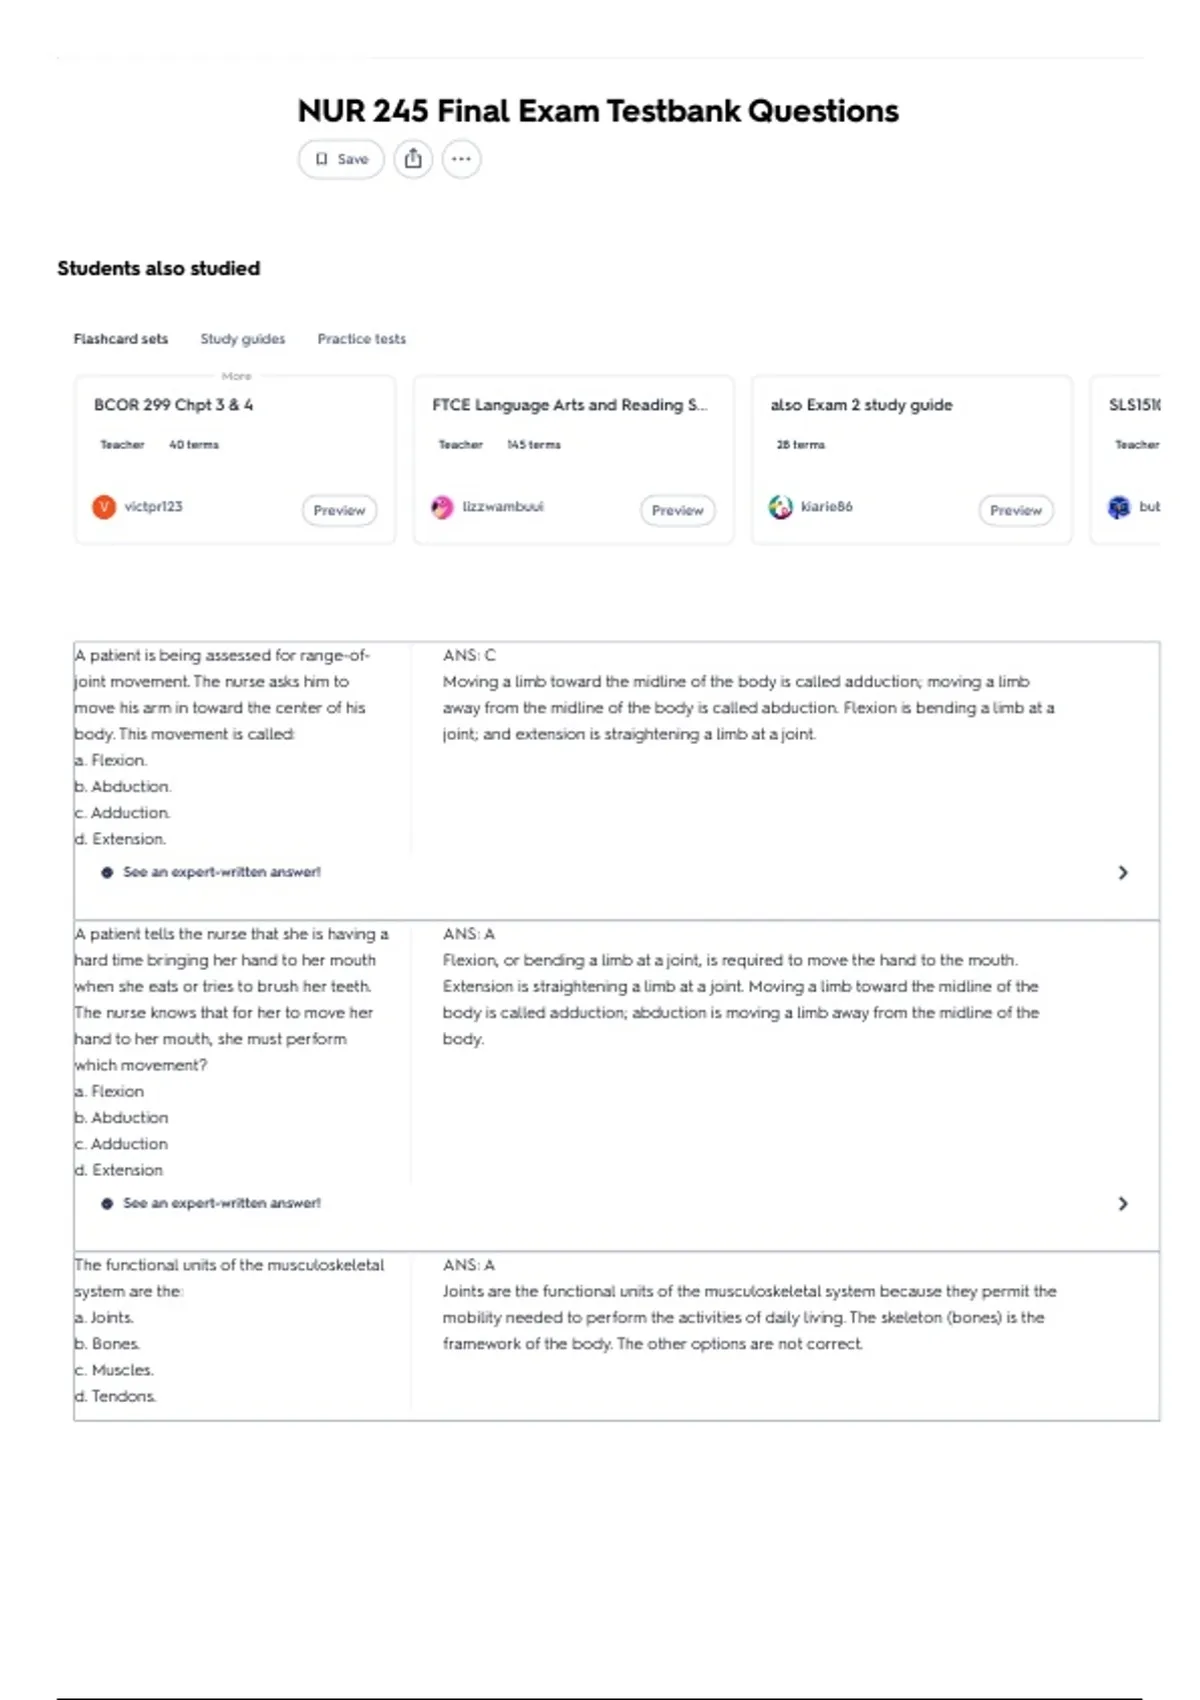Click lizzwambuui profile avatar
Viewport: 1200px width, 1700px height.
(442, 507)
